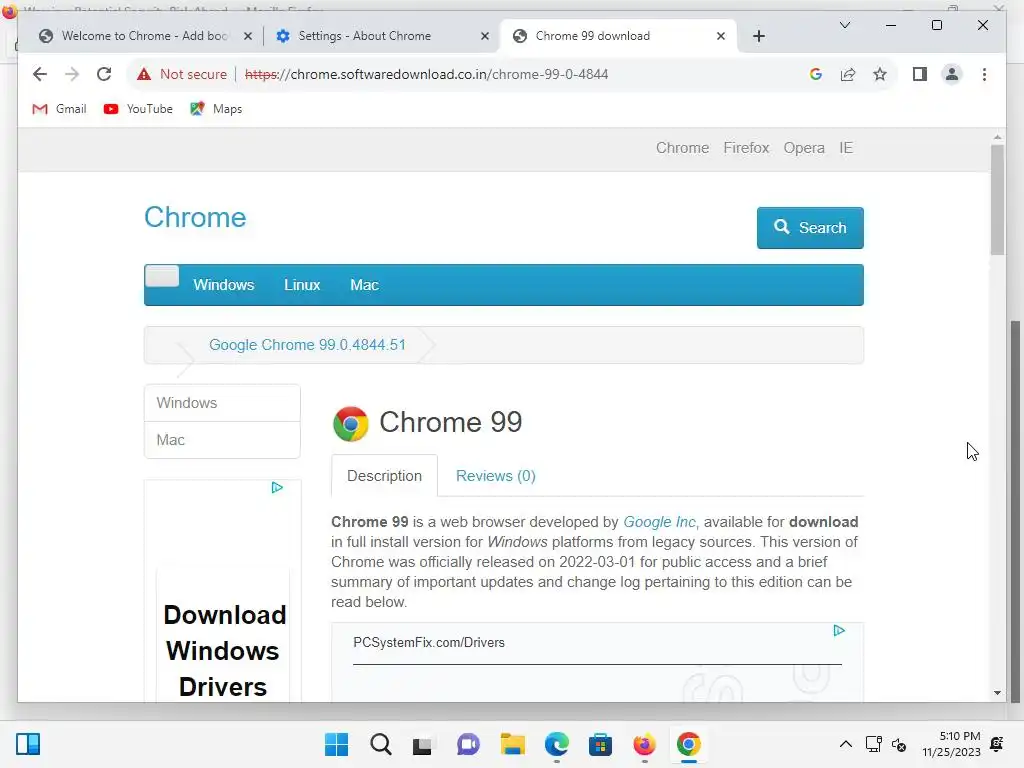The width and height of the screenshot is (1024, 768).
Task: Open the IE link in top navigation
Action: click(x=846, y=148)
